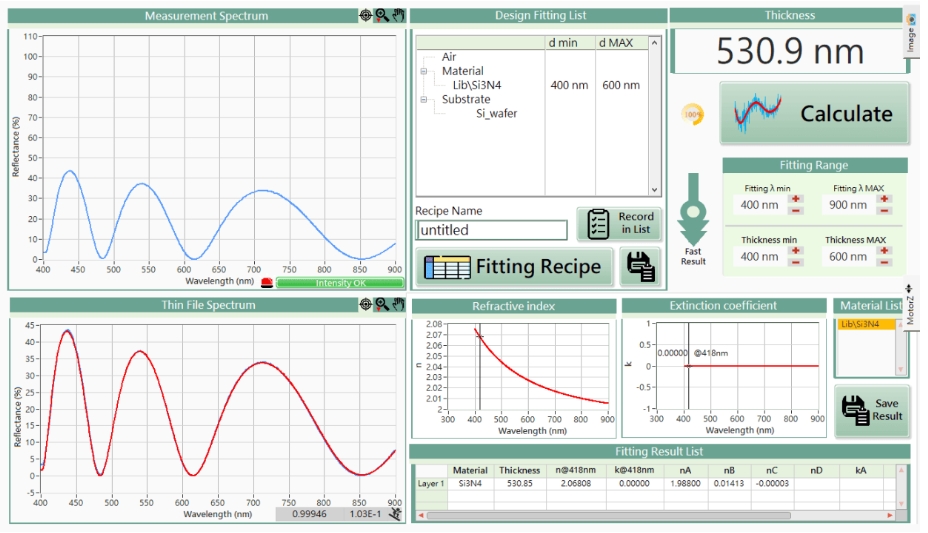Screen dimensions: 928x533
Task: Click the Calculate button
Action: point(814,114)
